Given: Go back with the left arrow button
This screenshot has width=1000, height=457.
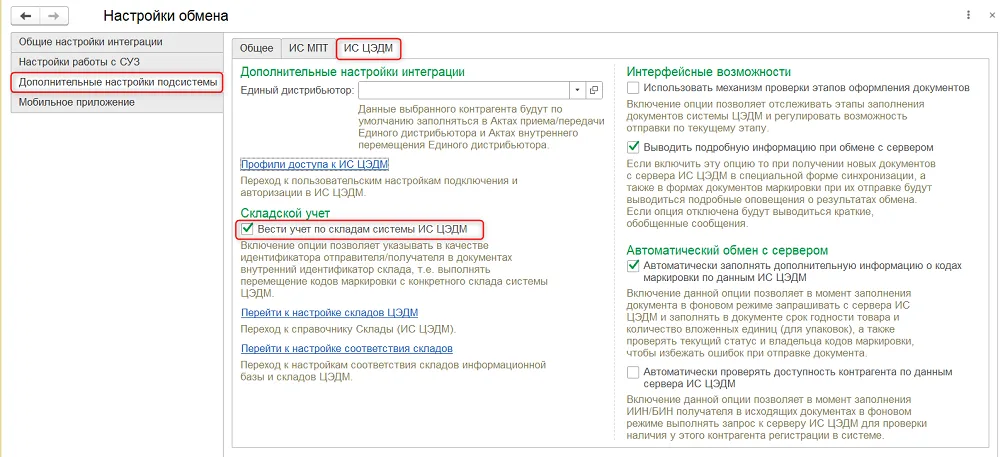Looking at the screenshot, I should click(x=26, y=15).
